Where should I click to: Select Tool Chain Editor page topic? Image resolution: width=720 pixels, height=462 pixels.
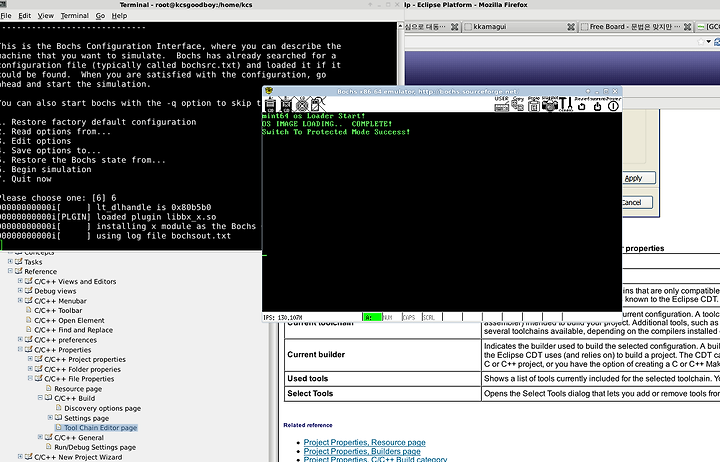(x=101, y=428)
